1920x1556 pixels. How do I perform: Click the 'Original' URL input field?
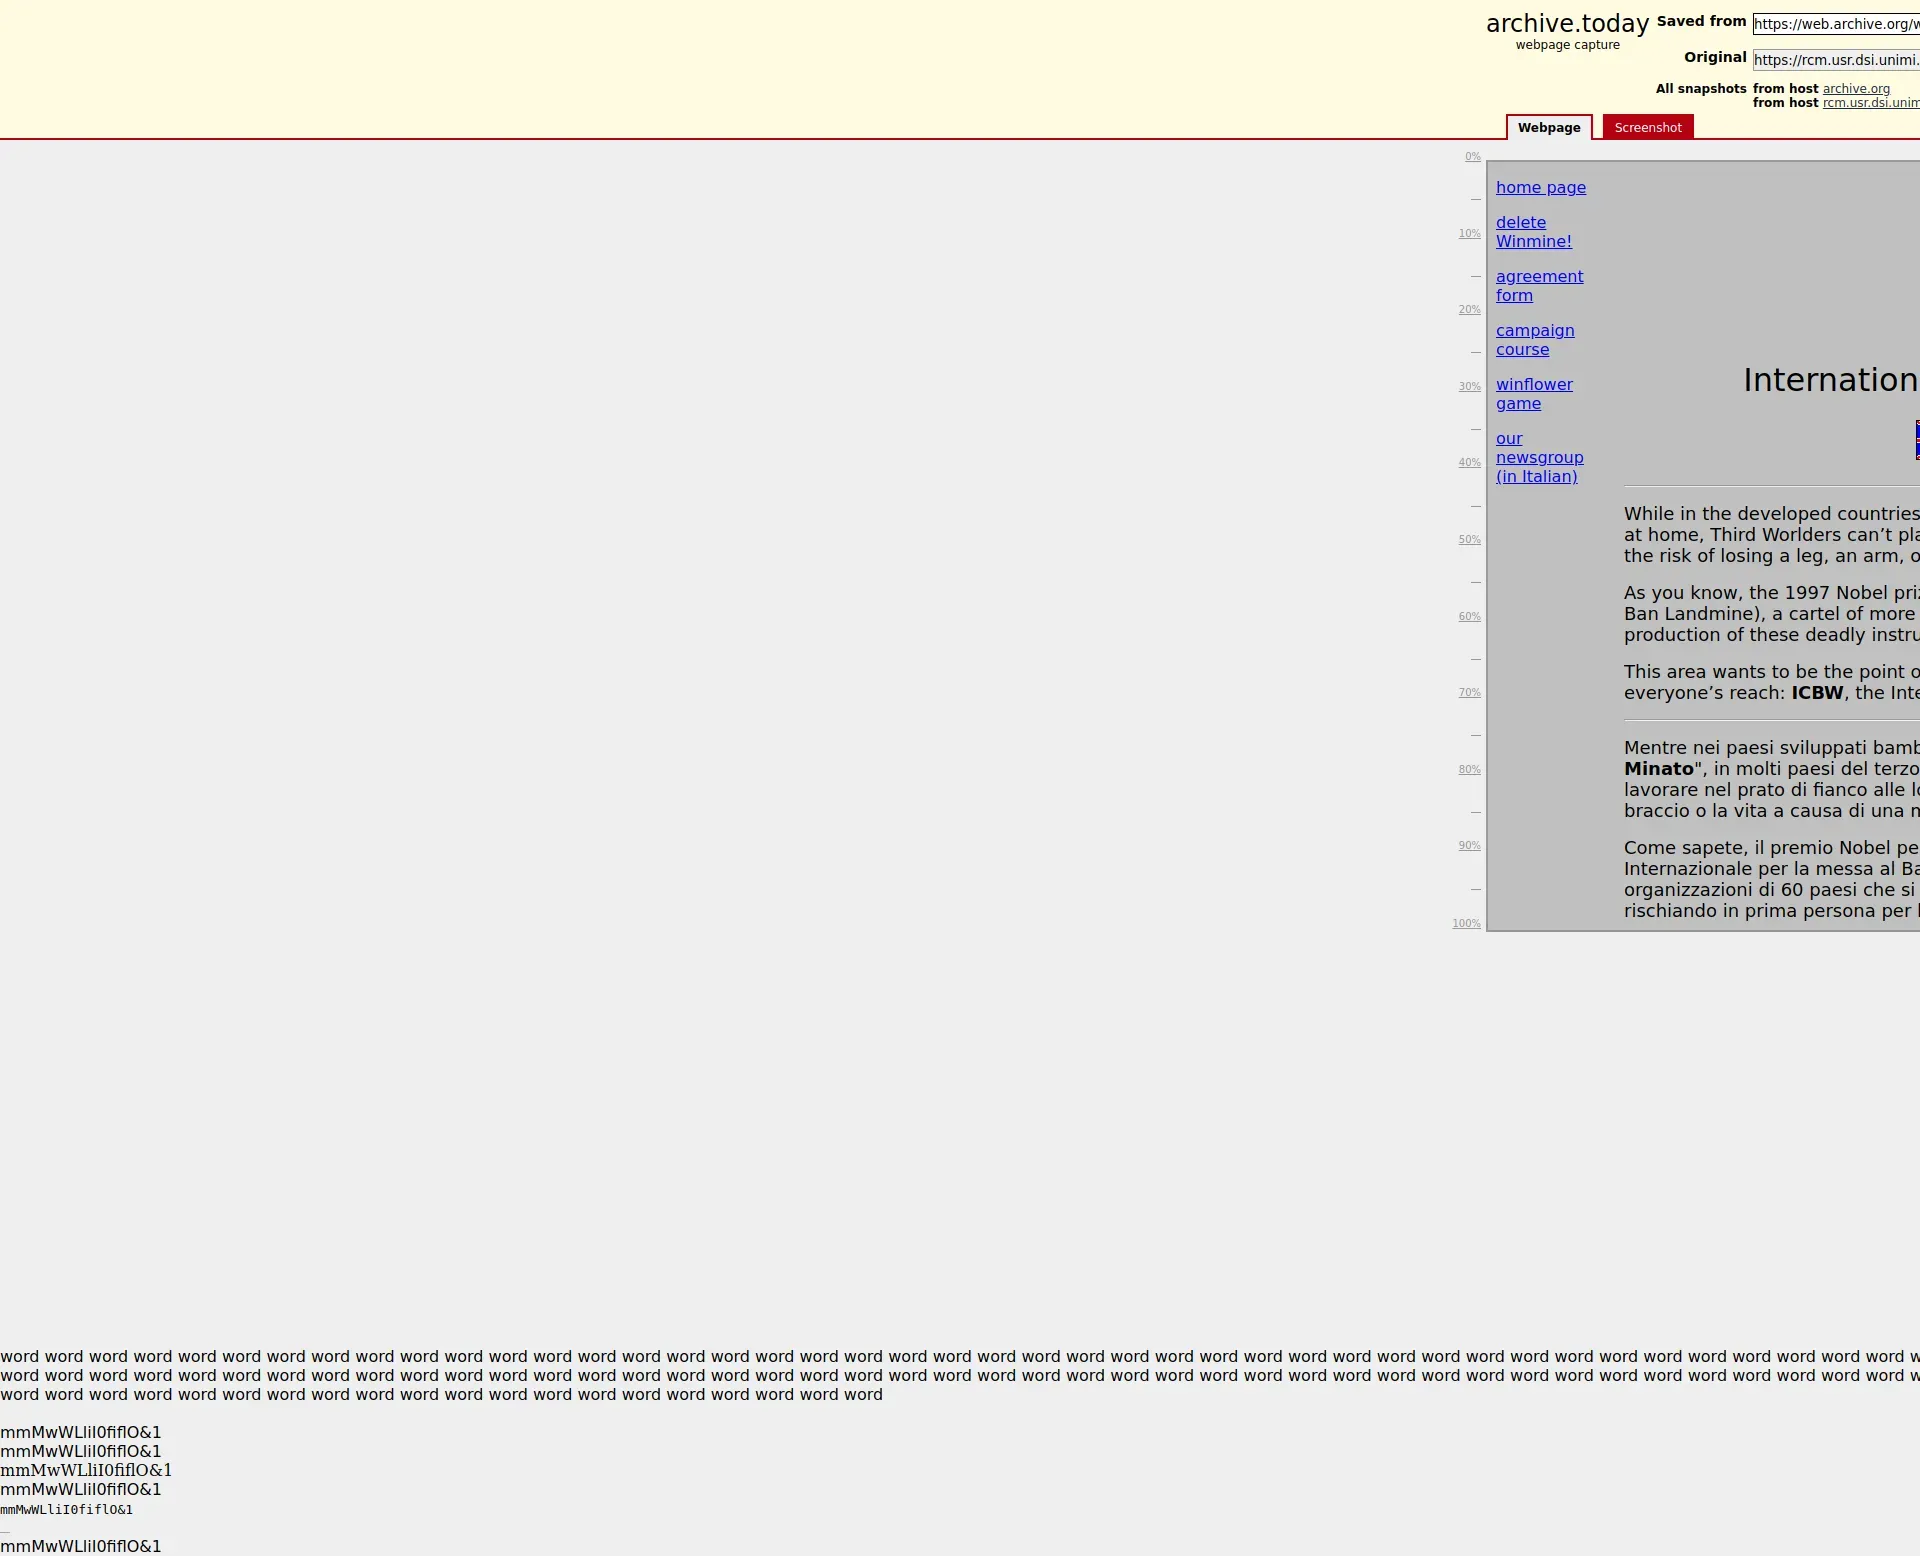click(x=1835, y=60)
